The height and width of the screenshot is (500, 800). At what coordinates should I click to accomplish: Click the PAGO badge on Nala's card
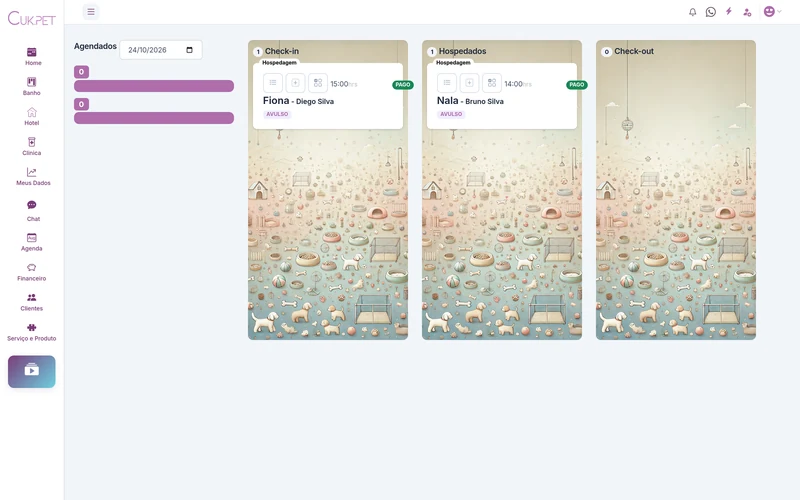point(577,85)
